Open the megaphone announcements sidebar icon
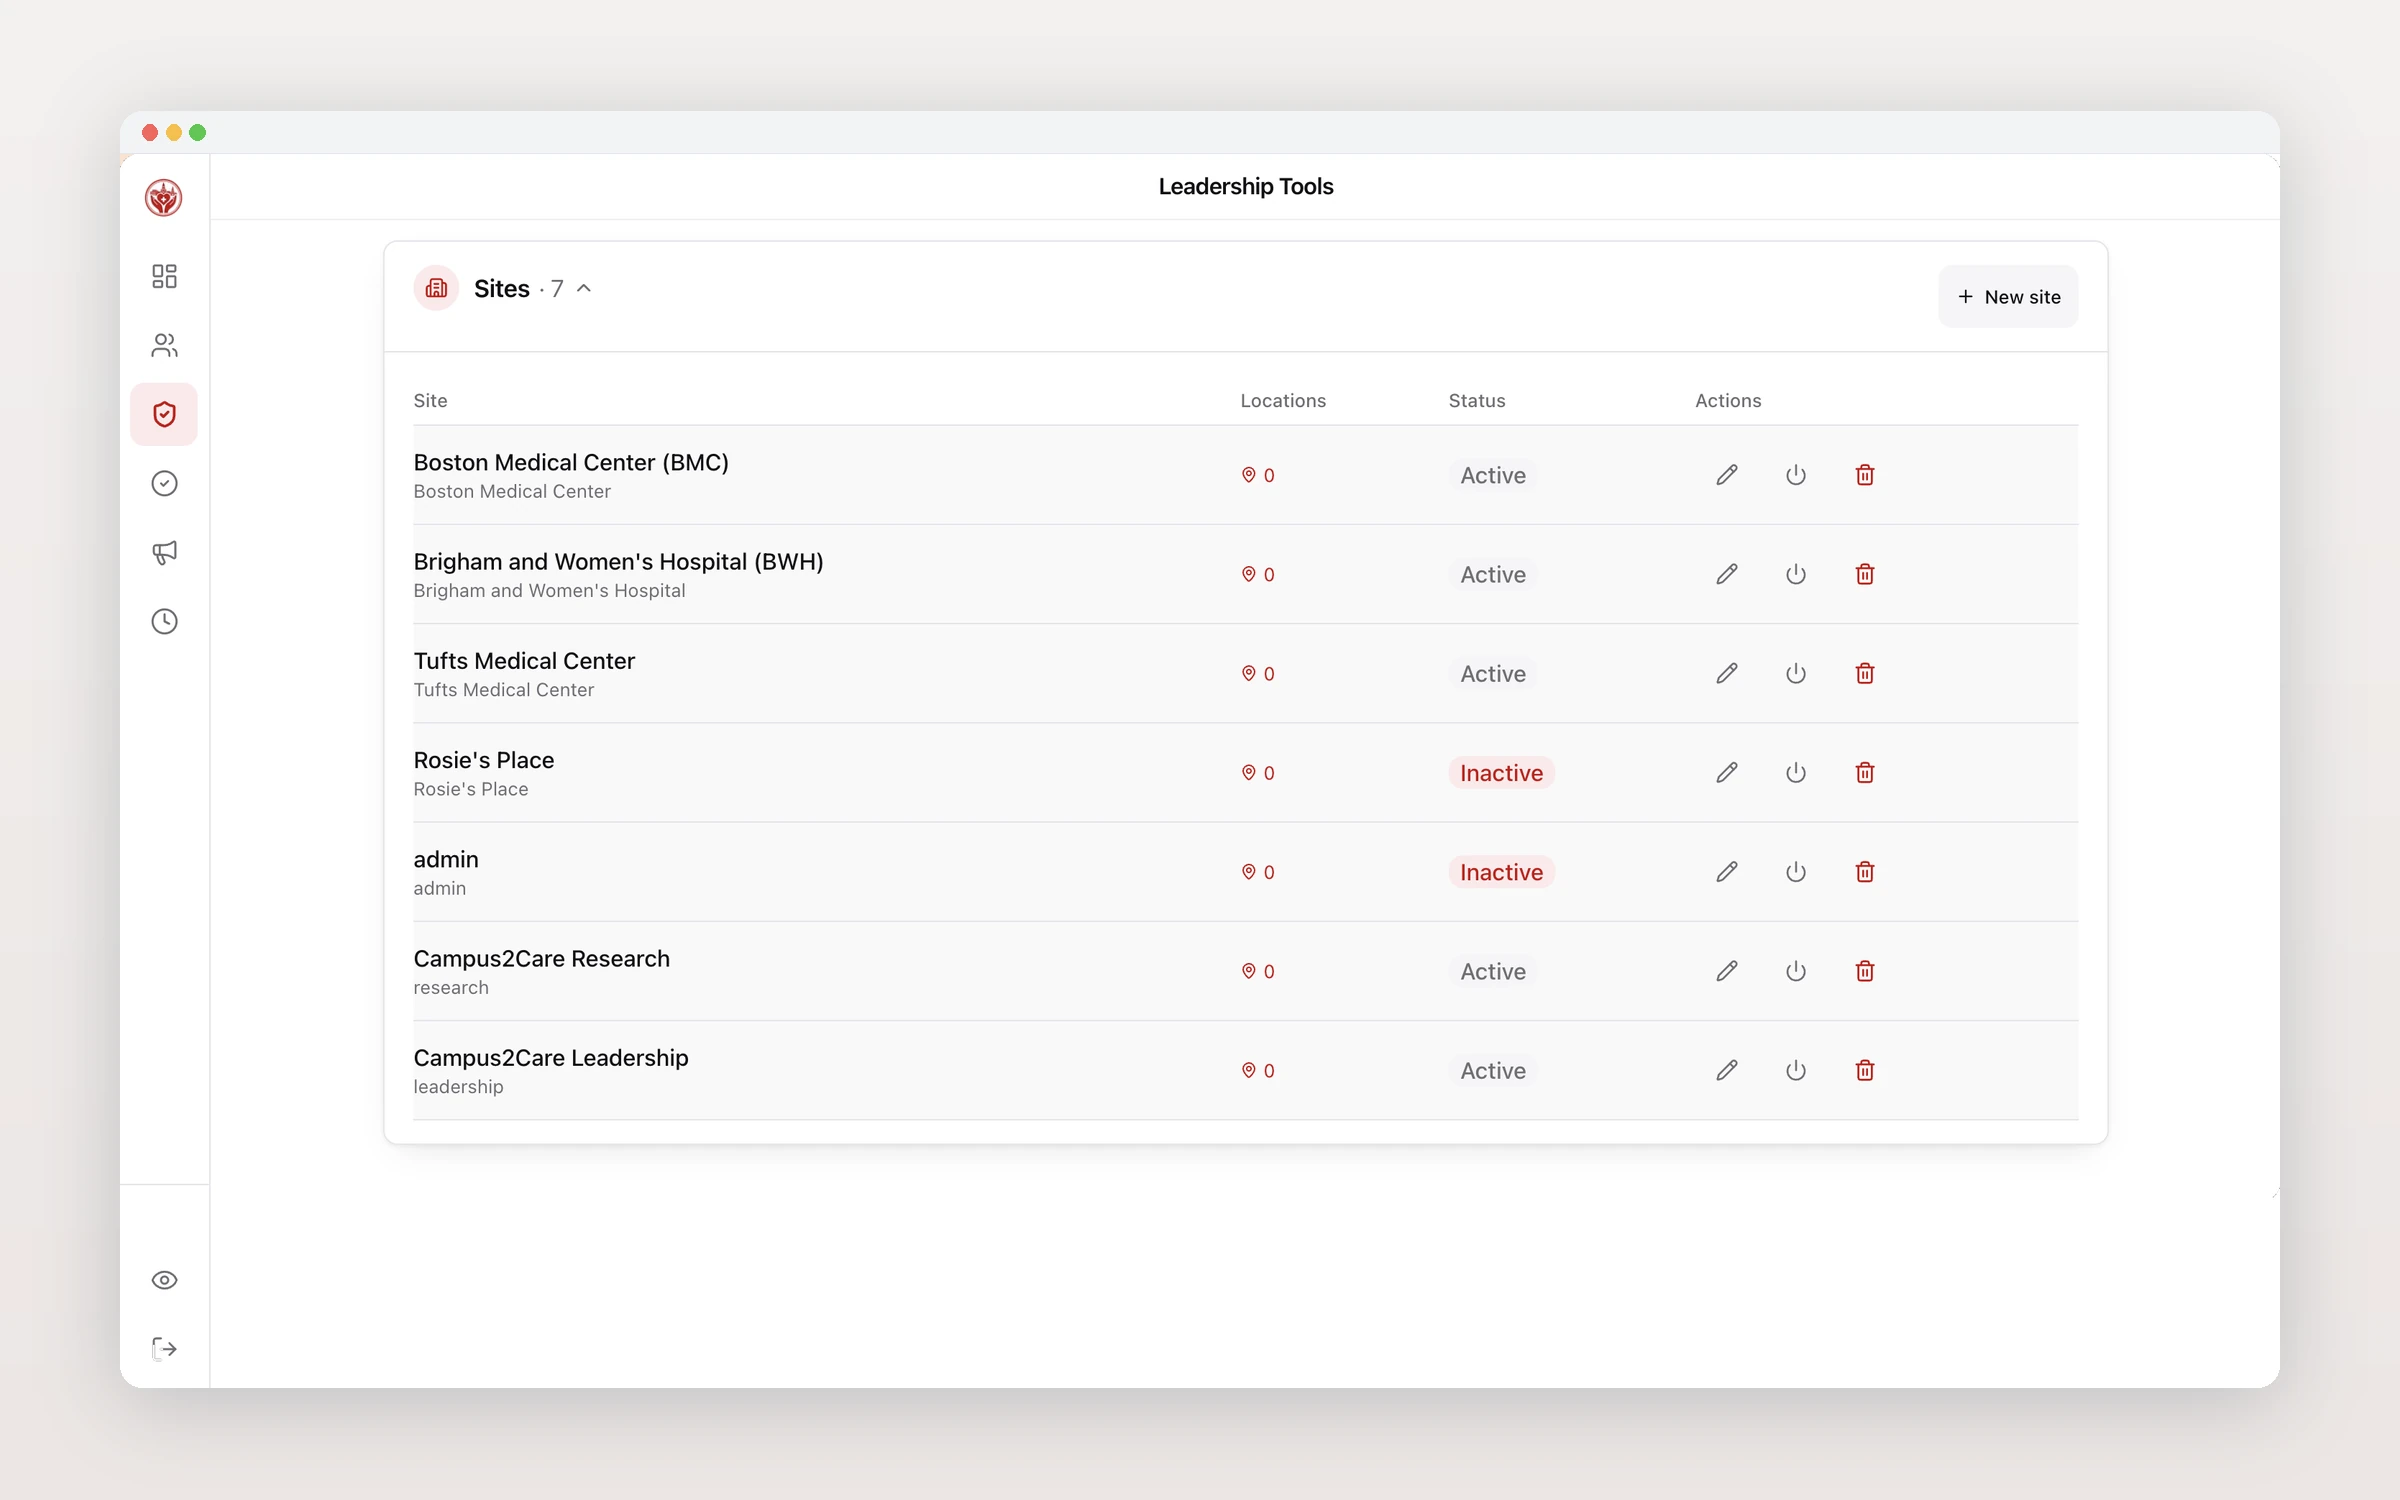 164,552
